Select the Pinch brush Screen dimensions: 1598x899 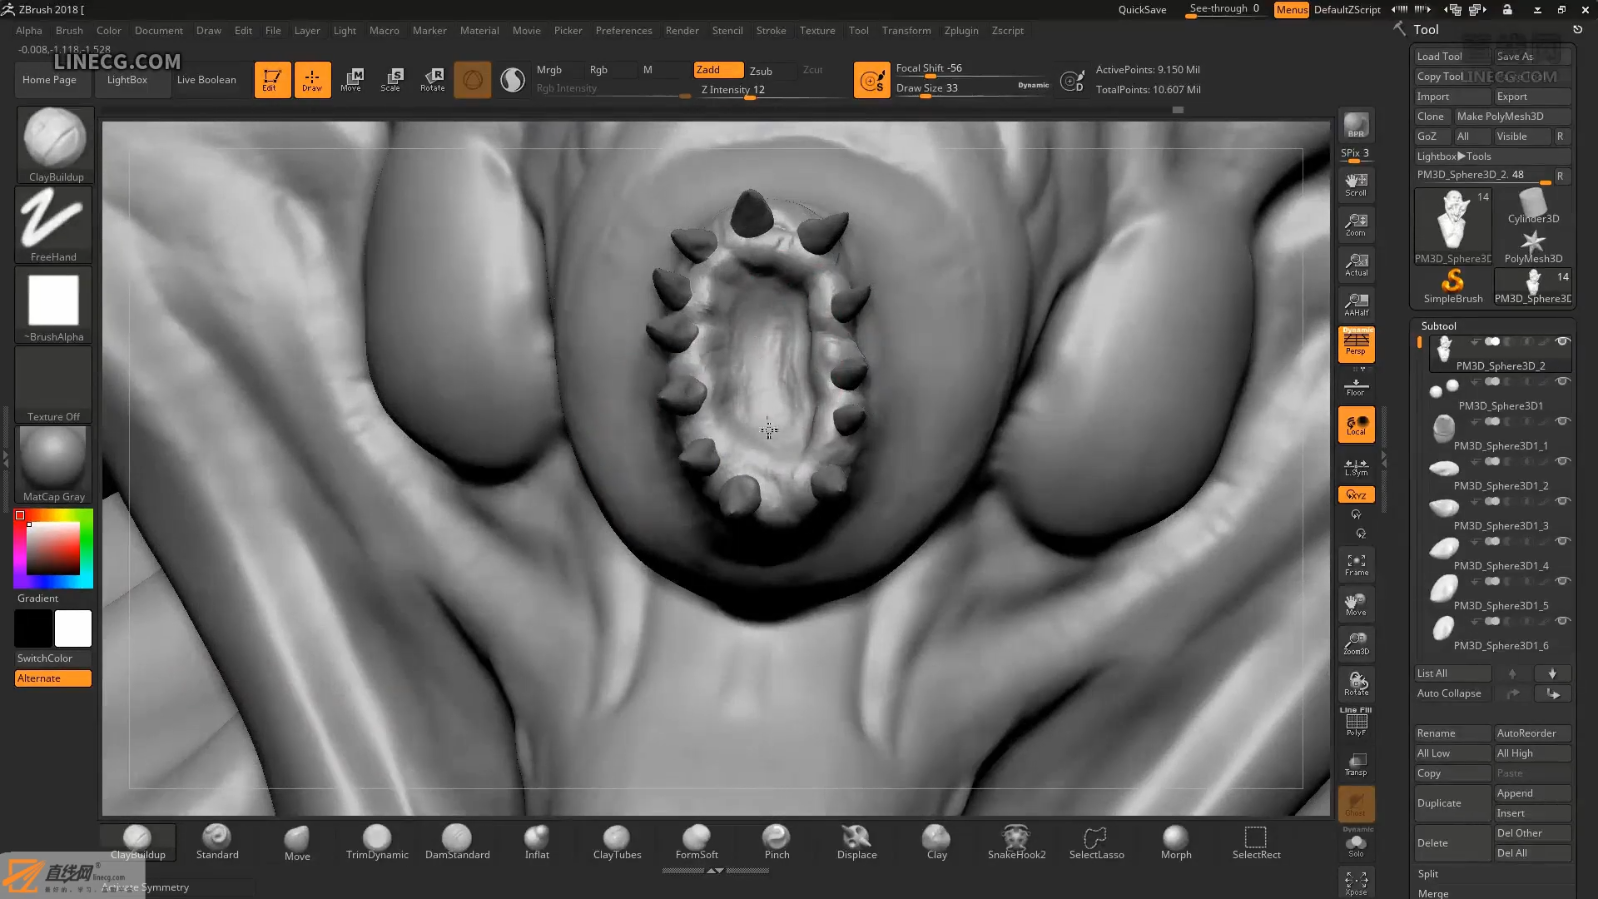(x=777, y=842)
